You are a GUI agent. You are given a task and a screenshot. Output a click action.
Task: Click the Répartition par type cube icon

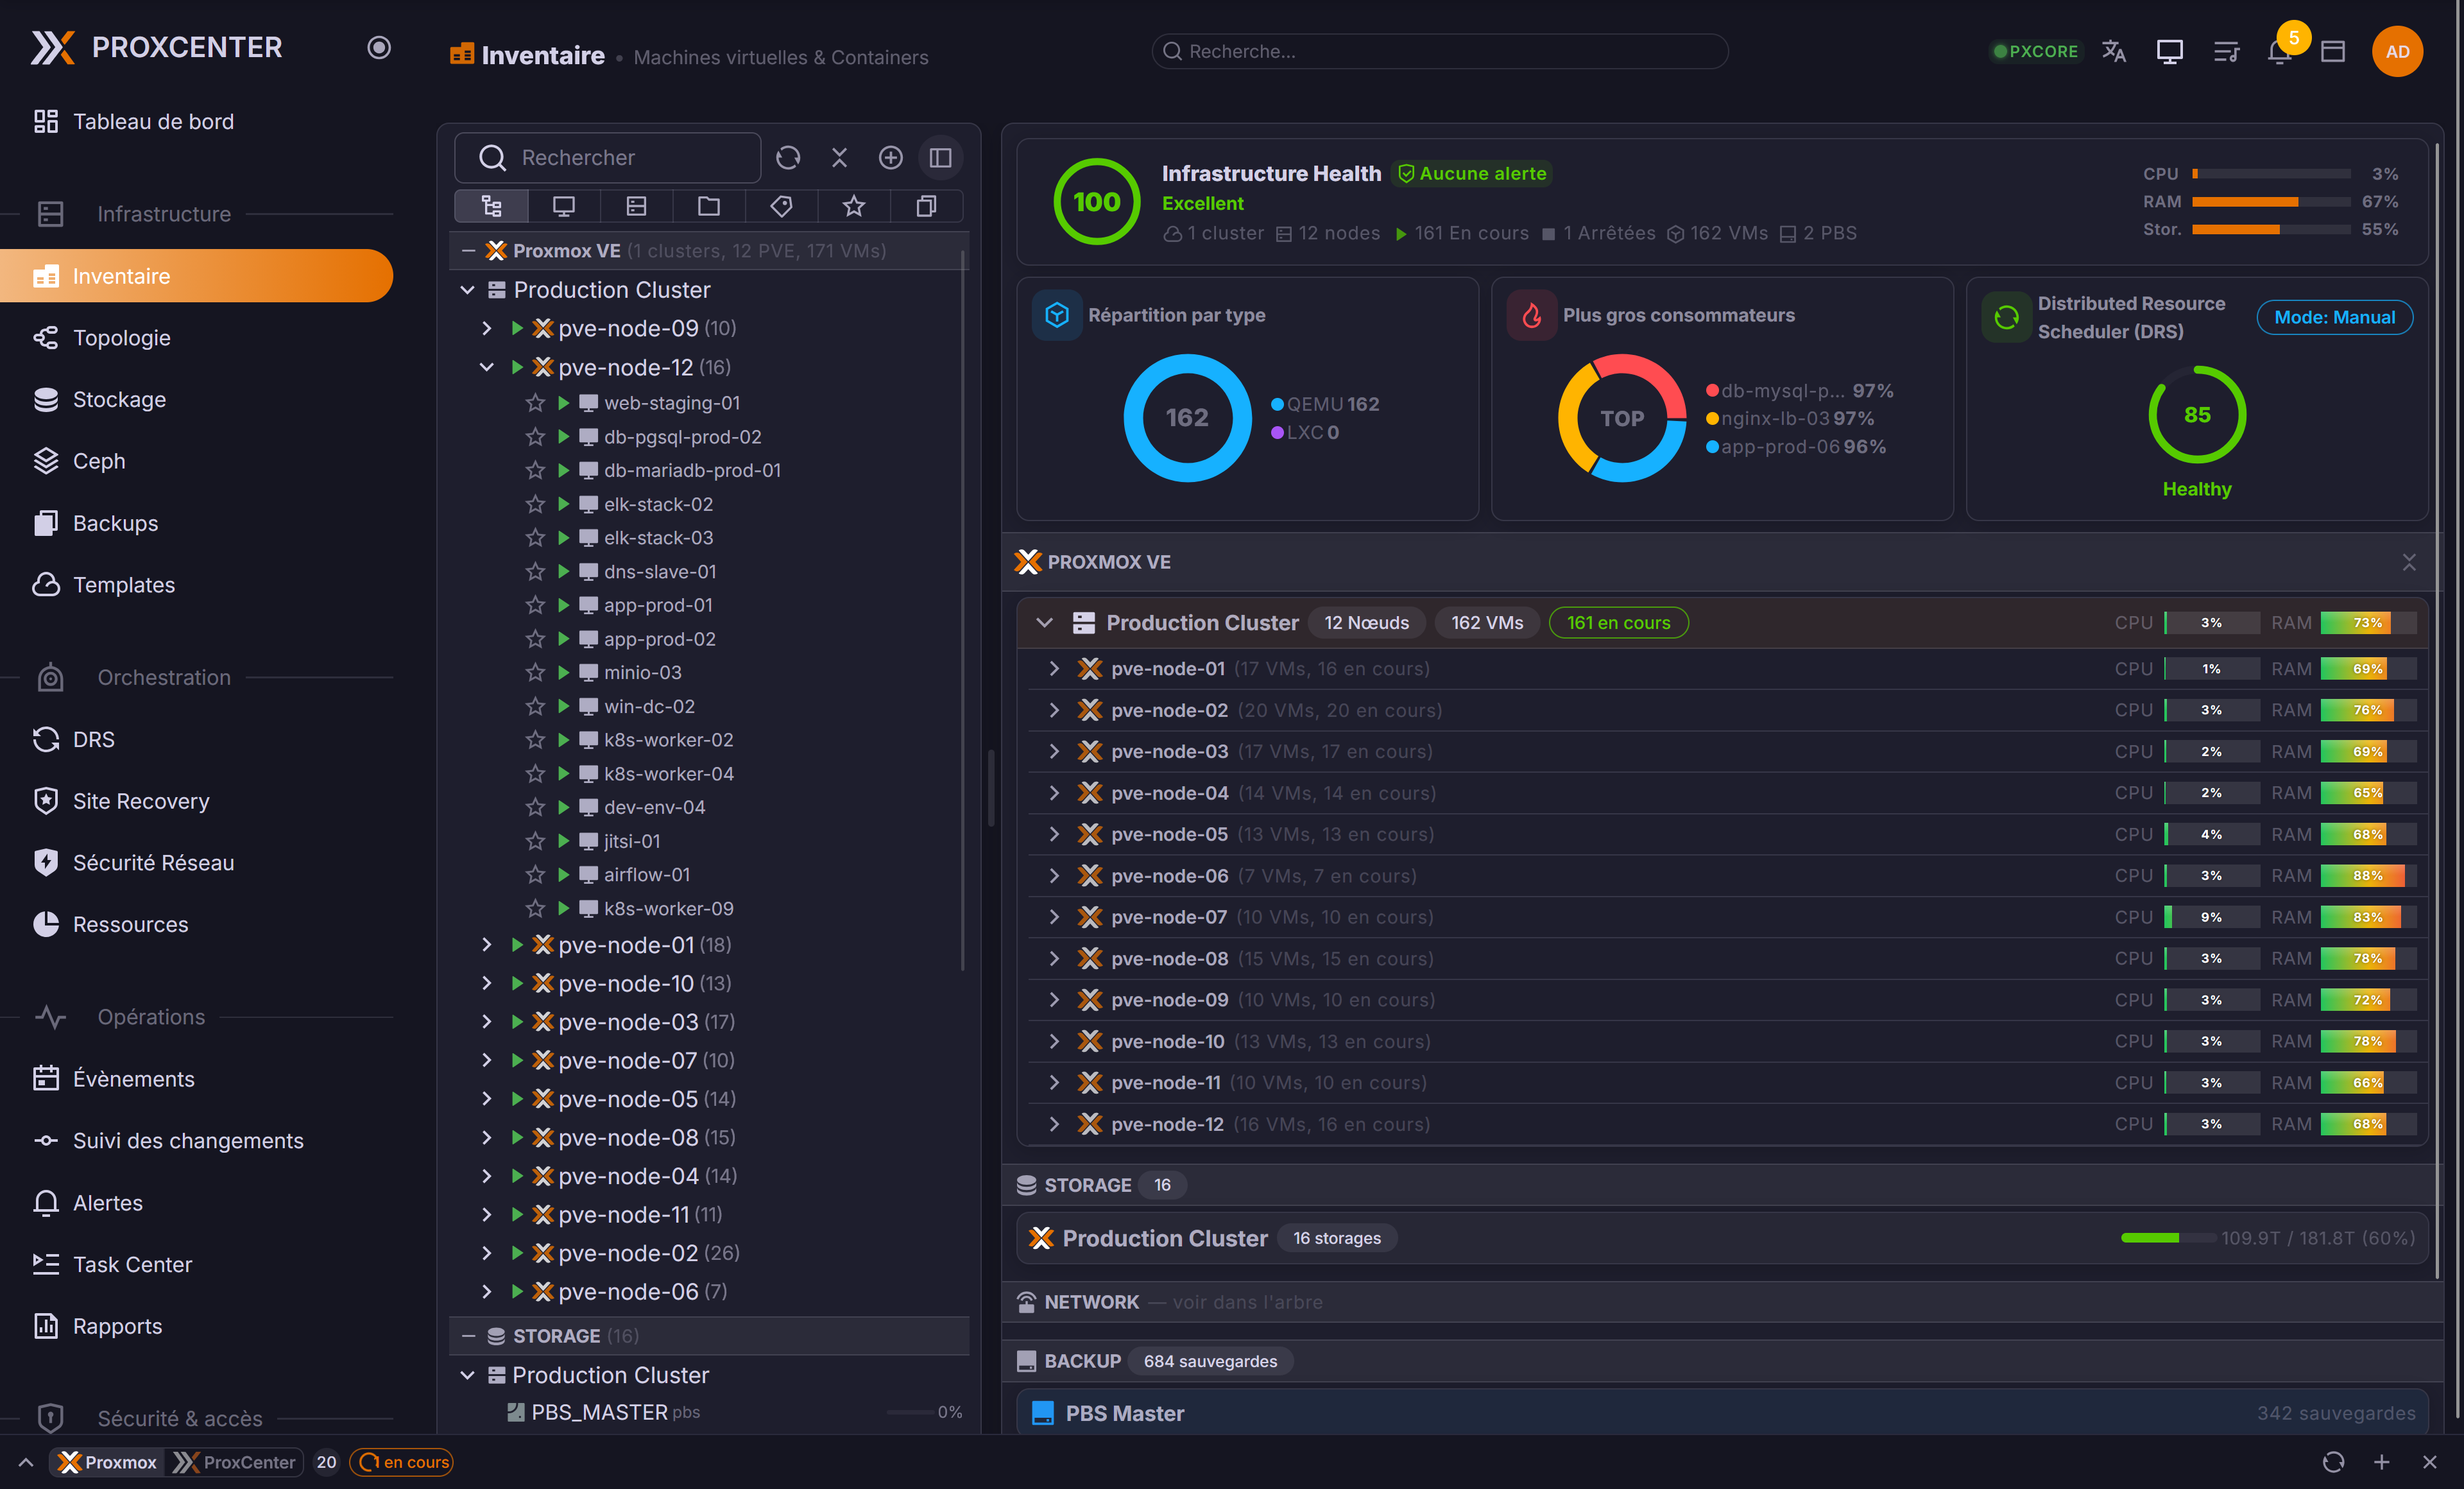pyautogui.click(x=1057, y=315)
